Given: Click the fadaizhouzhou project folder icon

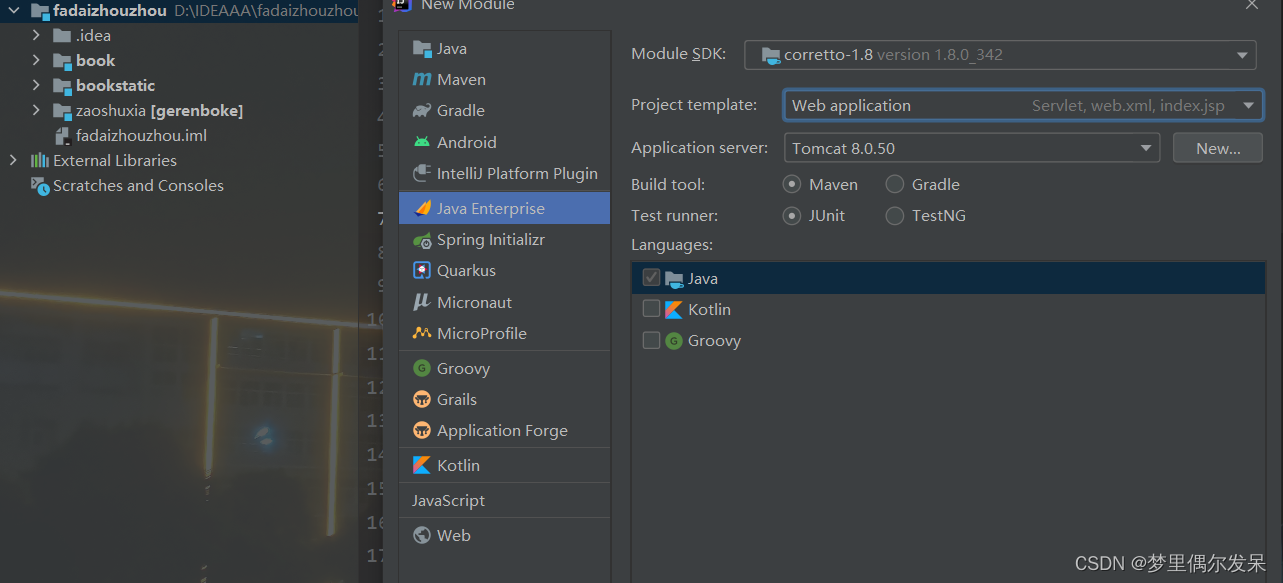Looking at the screenshot, I should coord(40,11).
